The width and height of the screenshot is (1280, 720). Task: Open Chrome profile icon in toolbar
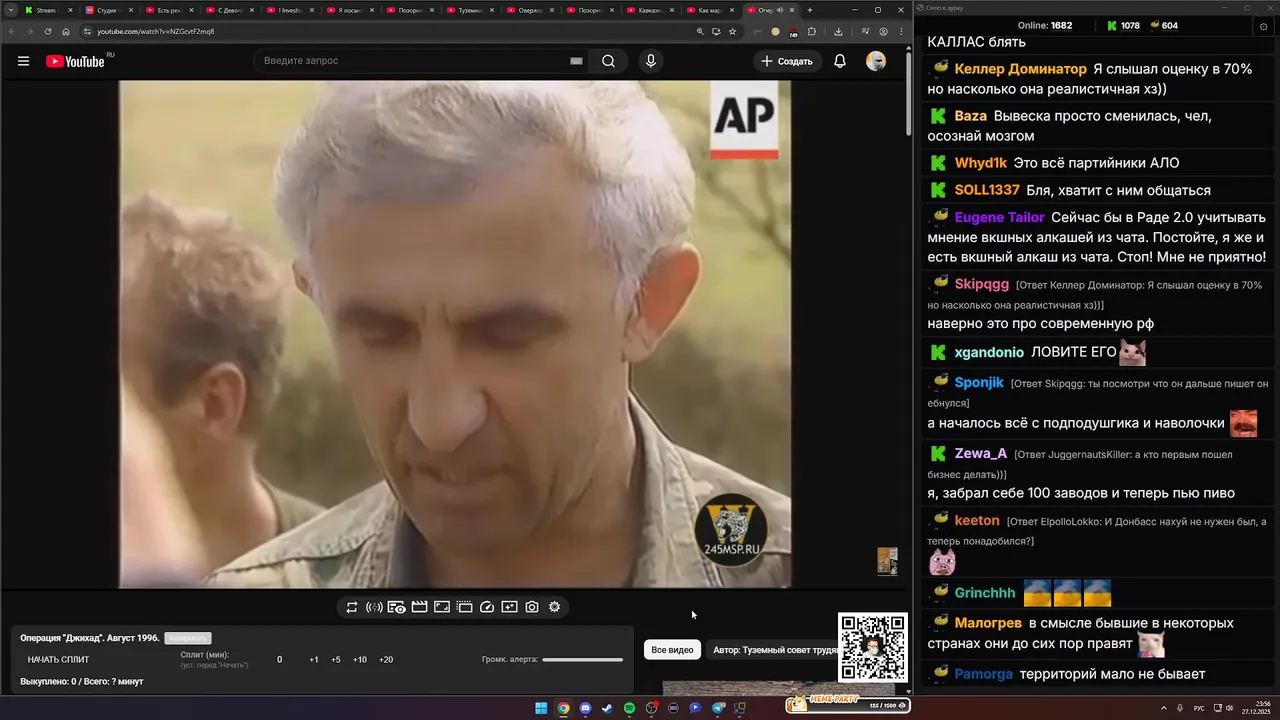point(883,31)
